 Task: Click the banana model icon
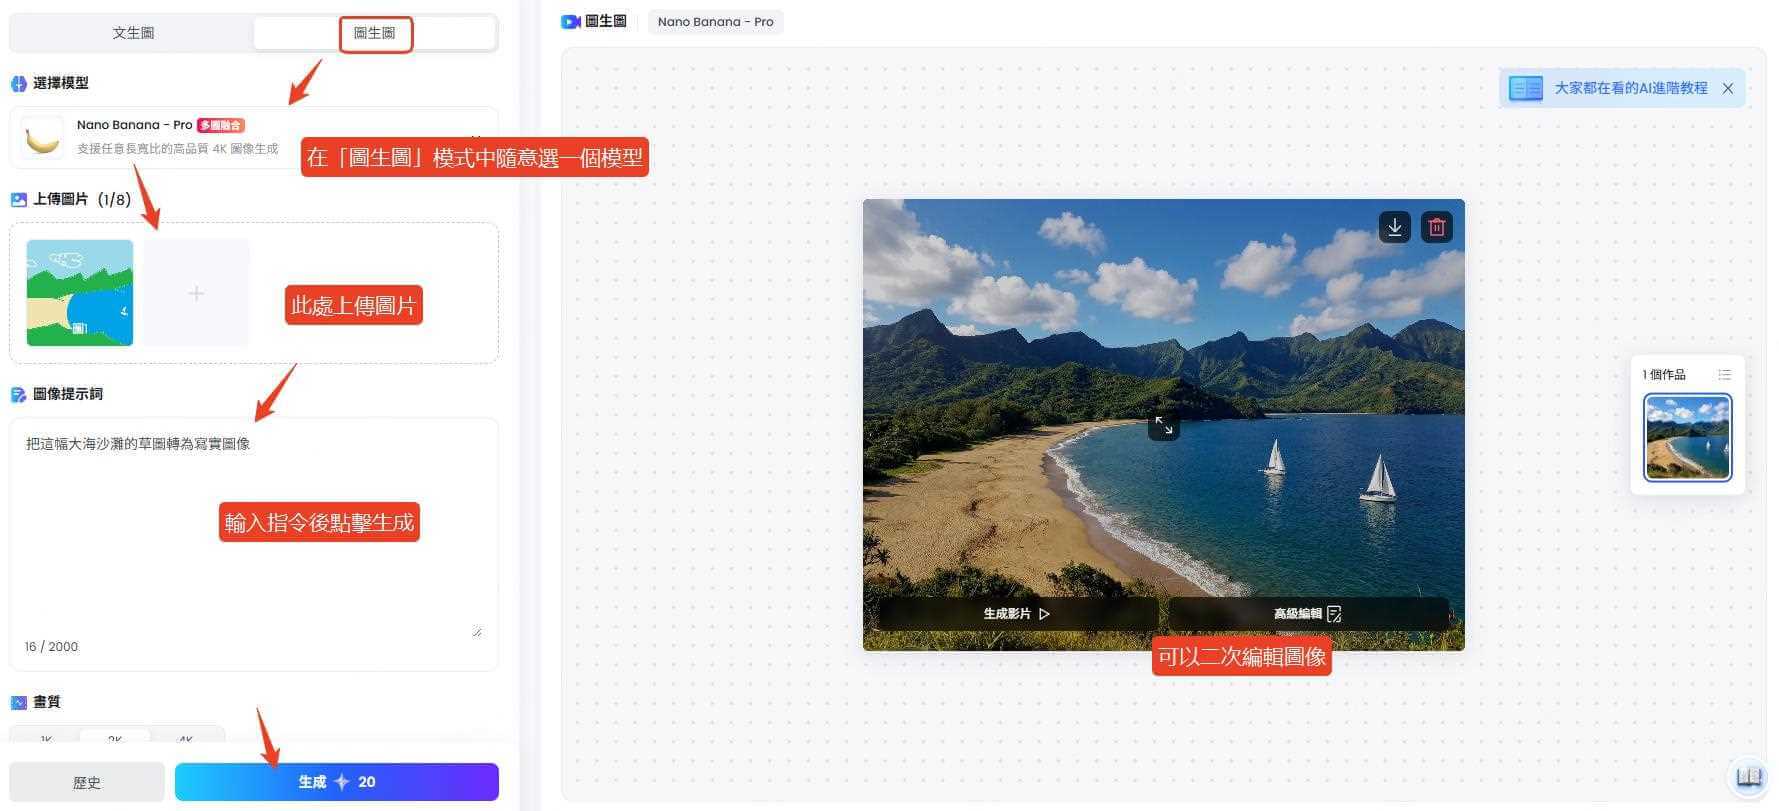pos(42,138)
